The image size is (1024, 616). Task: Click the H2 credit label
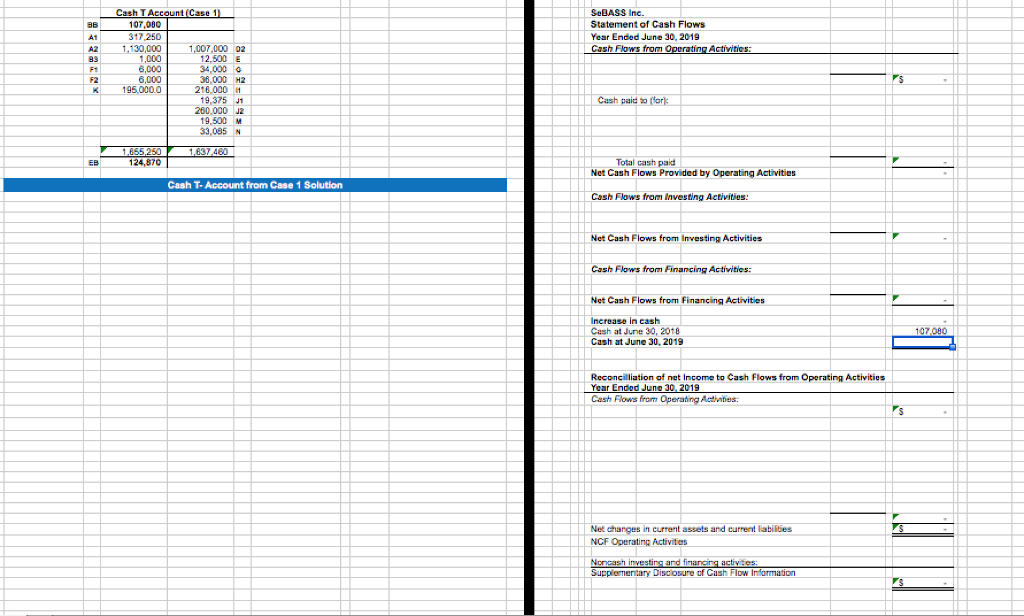click(x=240, y=80)
